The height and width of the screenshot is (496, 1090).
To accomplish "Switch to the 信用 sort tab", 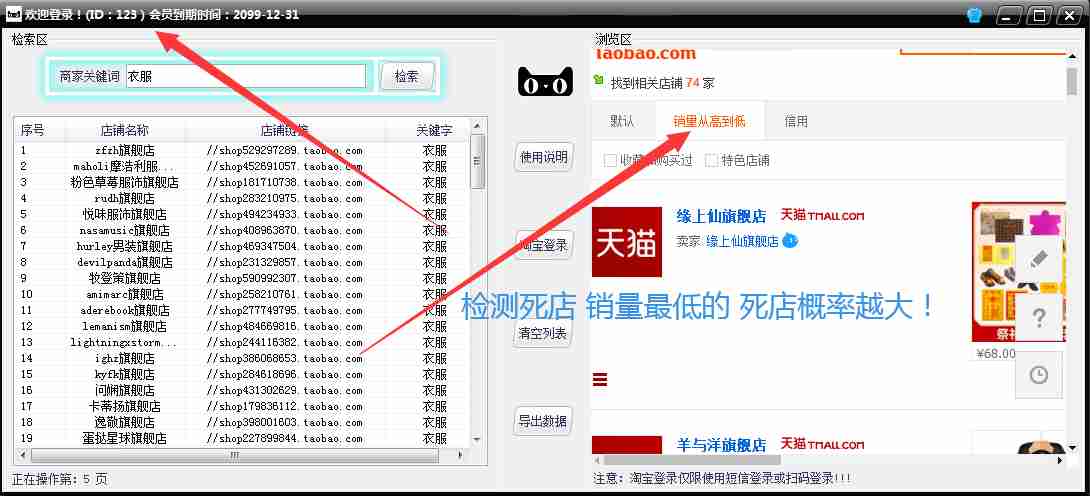I will click(796, 122).
